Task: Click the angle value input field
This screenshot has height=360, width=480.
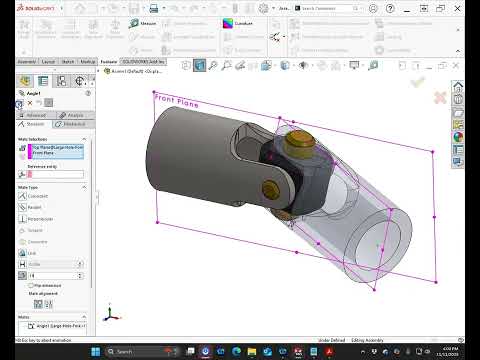Action: (52, 276)
